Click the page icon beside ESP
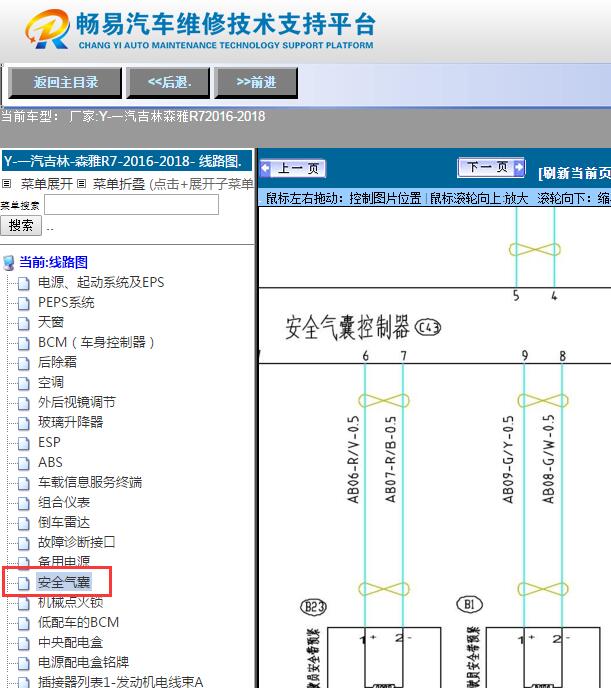The width and height of the screenshot is (611, 688). pos(24,443)
